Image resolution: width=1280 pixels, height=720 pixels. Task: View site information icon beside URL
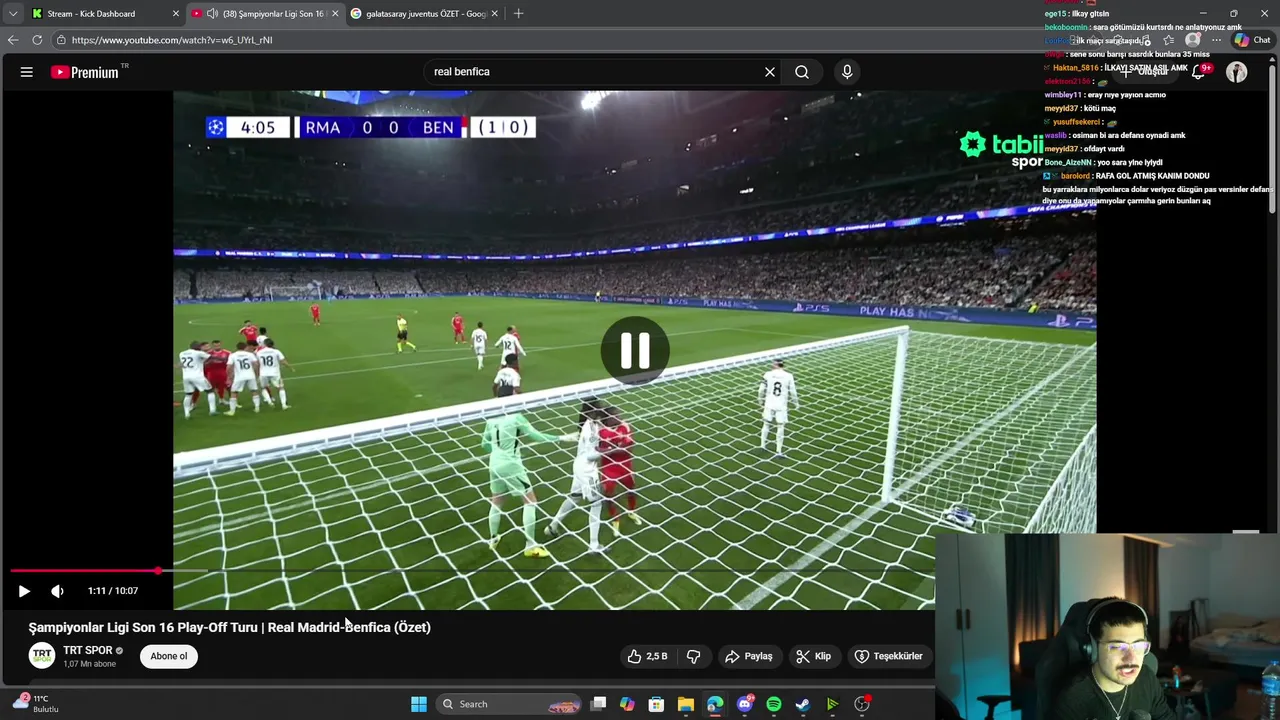(61, 40)
